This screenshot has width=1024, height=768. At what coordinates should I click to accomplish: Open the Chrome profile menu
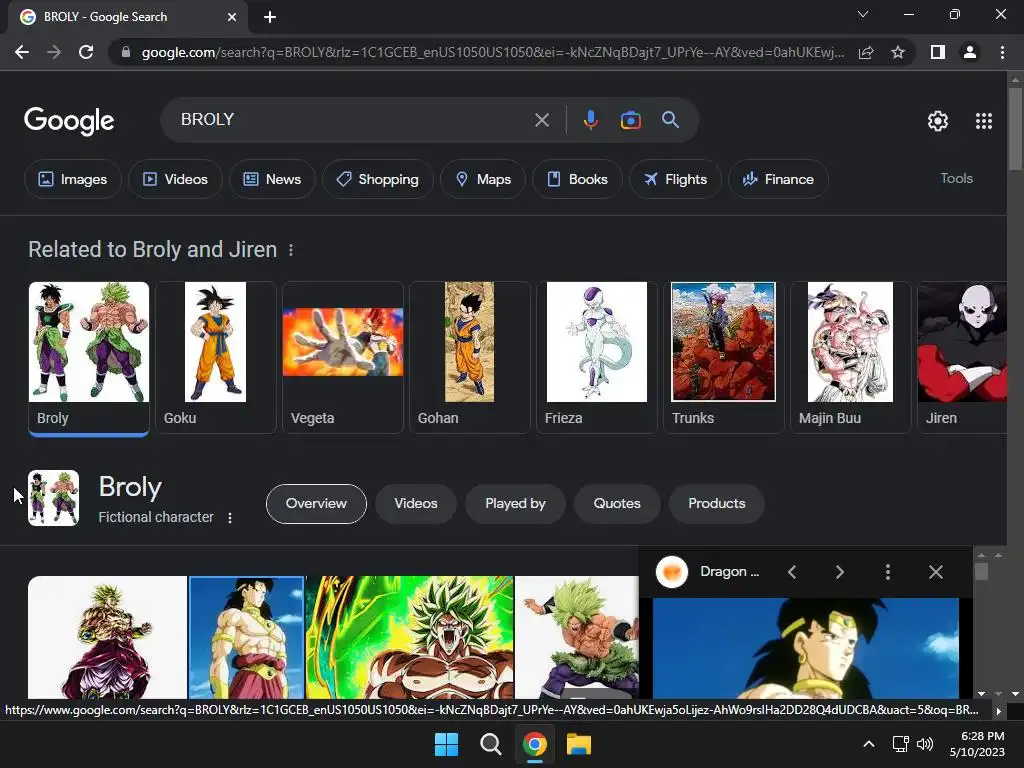970,52
